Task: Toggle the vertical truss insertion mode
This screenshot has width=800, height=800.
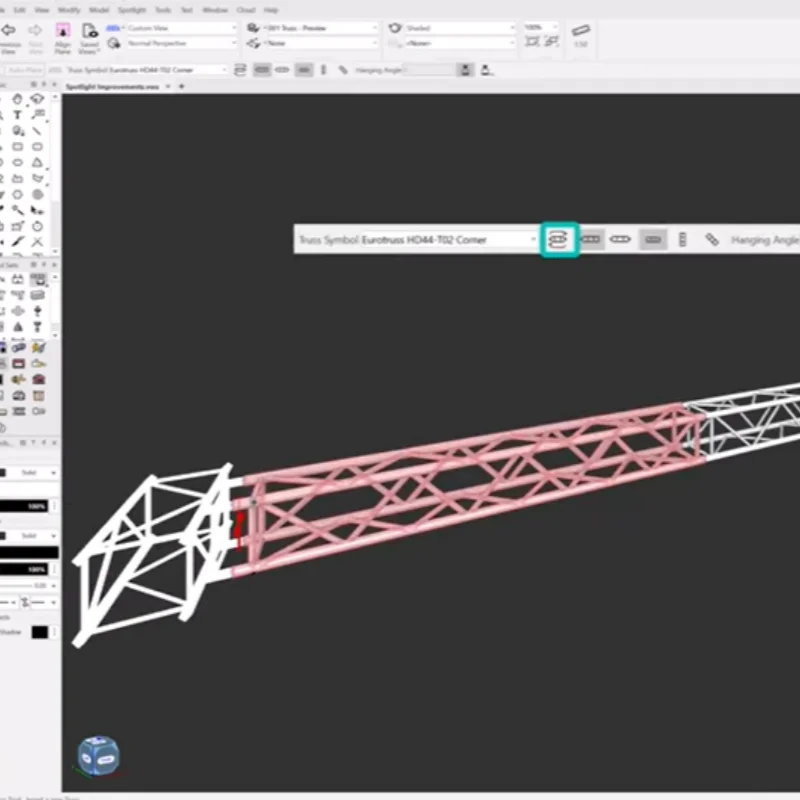Action: point(323,70)
